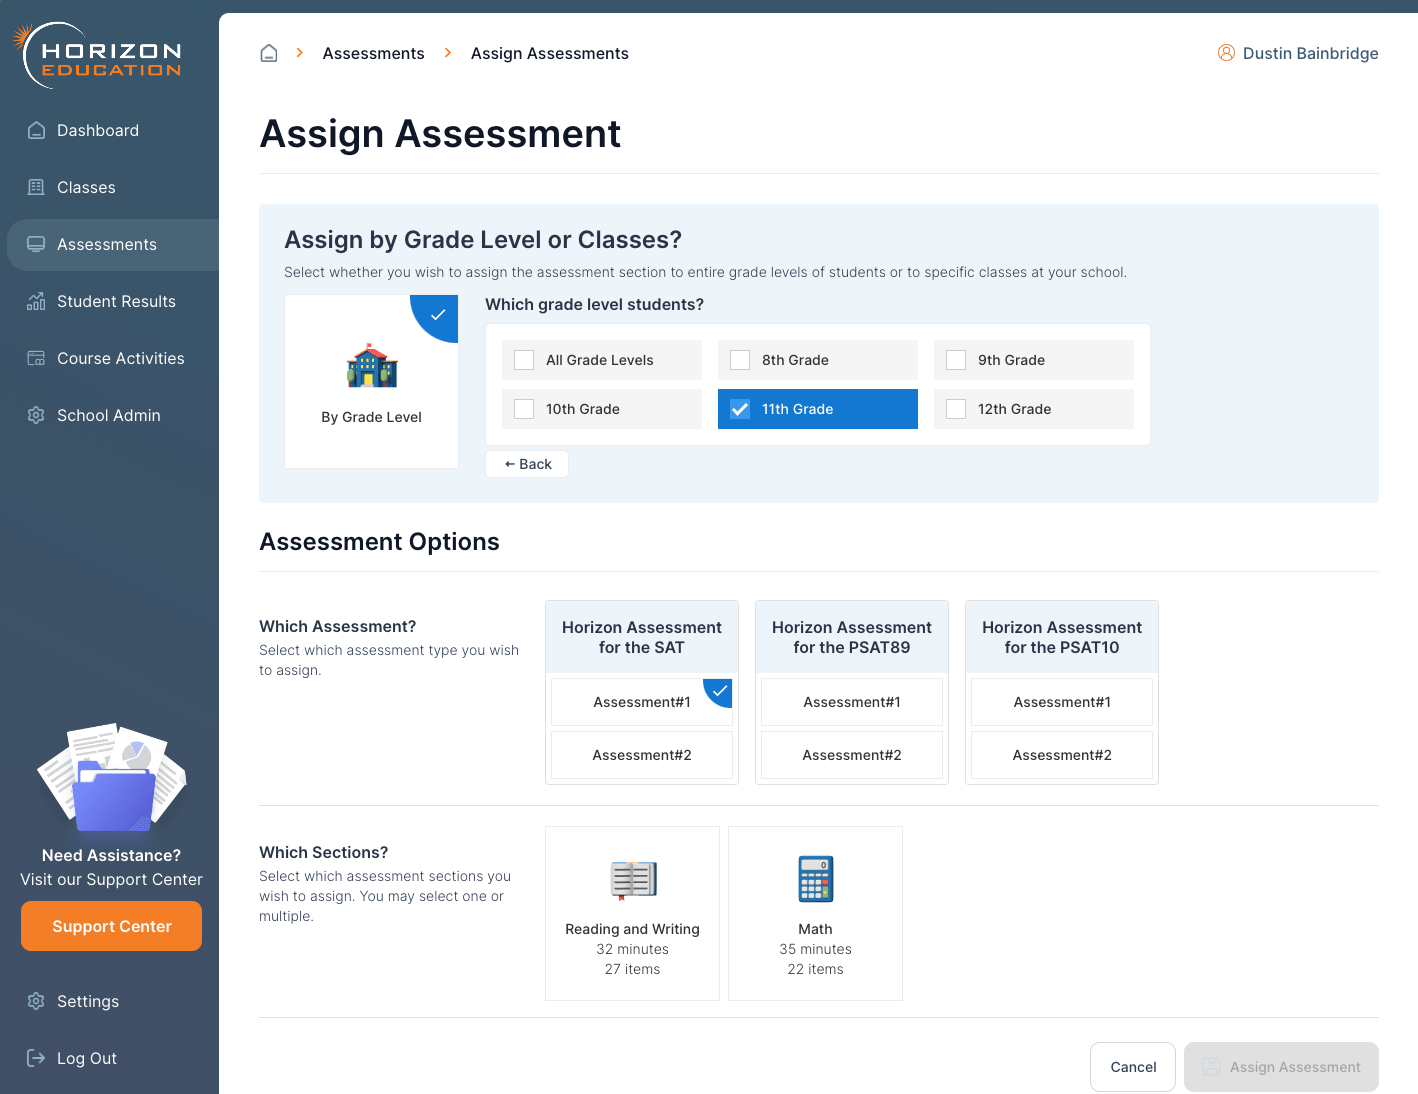Image resolution: width=1418 pixels, height=1094 pixels.
Task: Click the Assign Assessments breadcrumb
Action: 549,53
